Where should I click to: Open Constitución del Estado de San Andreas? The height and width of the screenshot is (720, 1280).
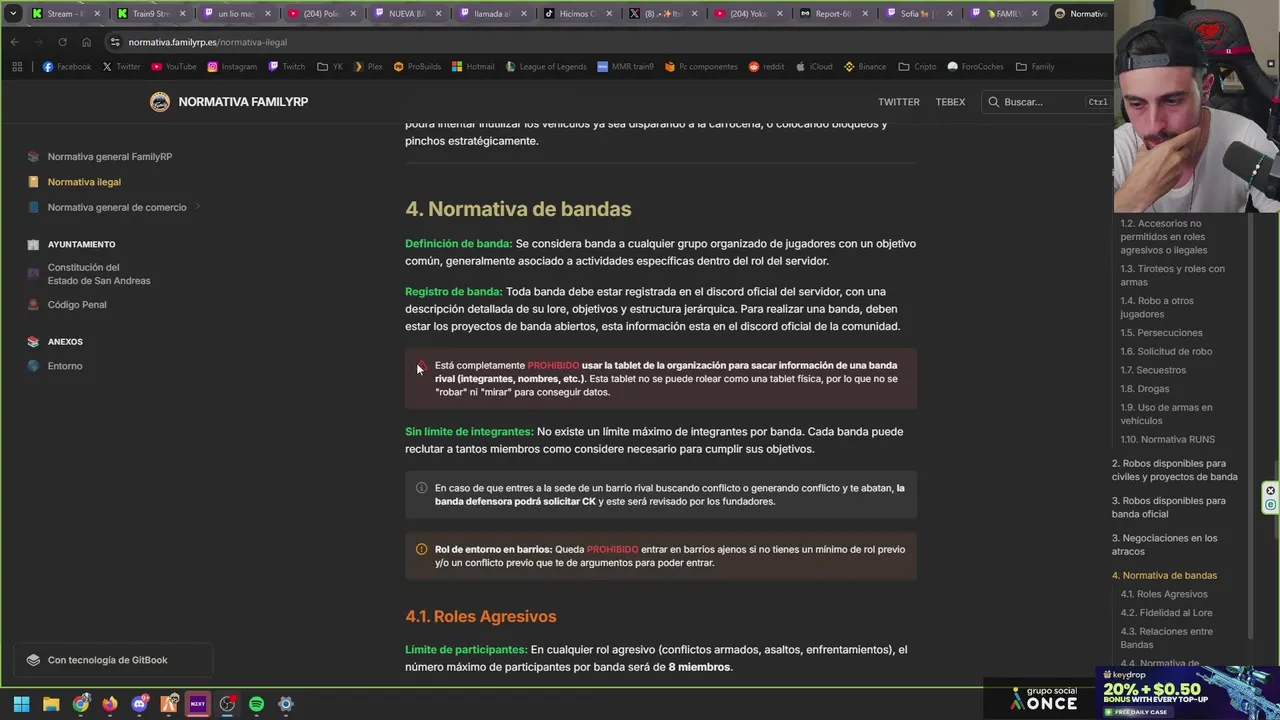99,274
